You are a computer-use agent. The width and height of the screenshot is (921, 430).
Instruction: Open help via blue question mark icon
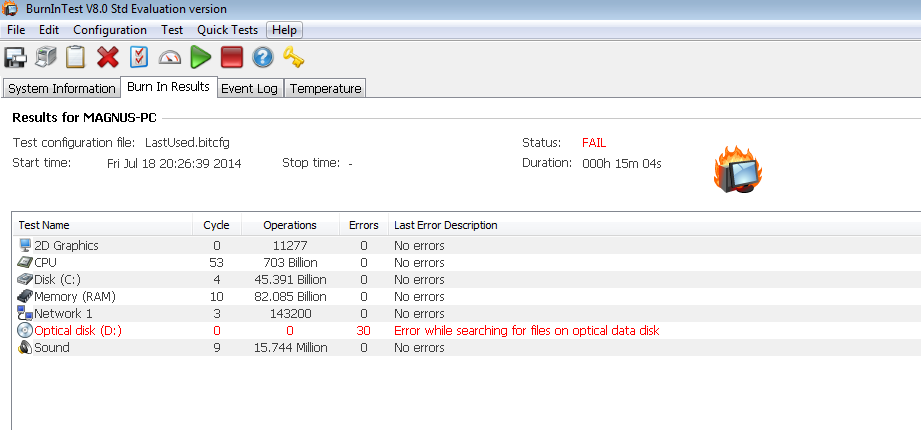coord(263,57)
